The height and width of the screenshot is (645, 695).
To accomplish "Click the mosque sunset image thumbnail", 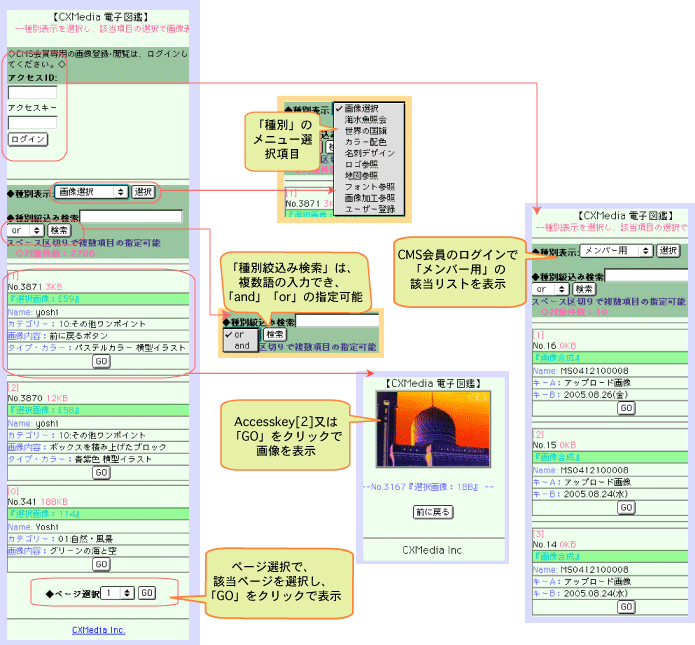I will (x=433, y=429).
